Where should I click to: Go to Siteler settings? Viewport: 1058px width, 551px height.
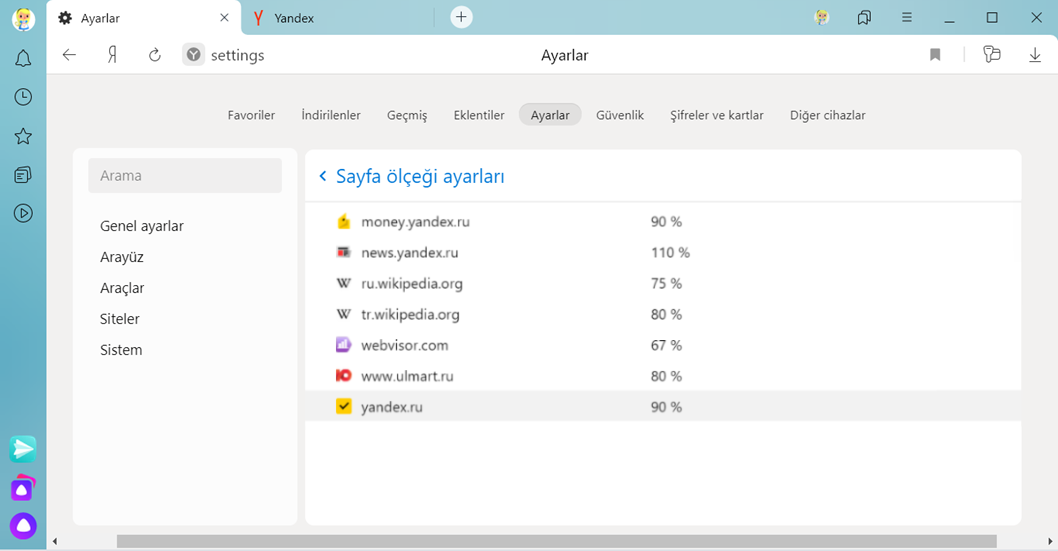pyautogui.click(x=119, y=319)
